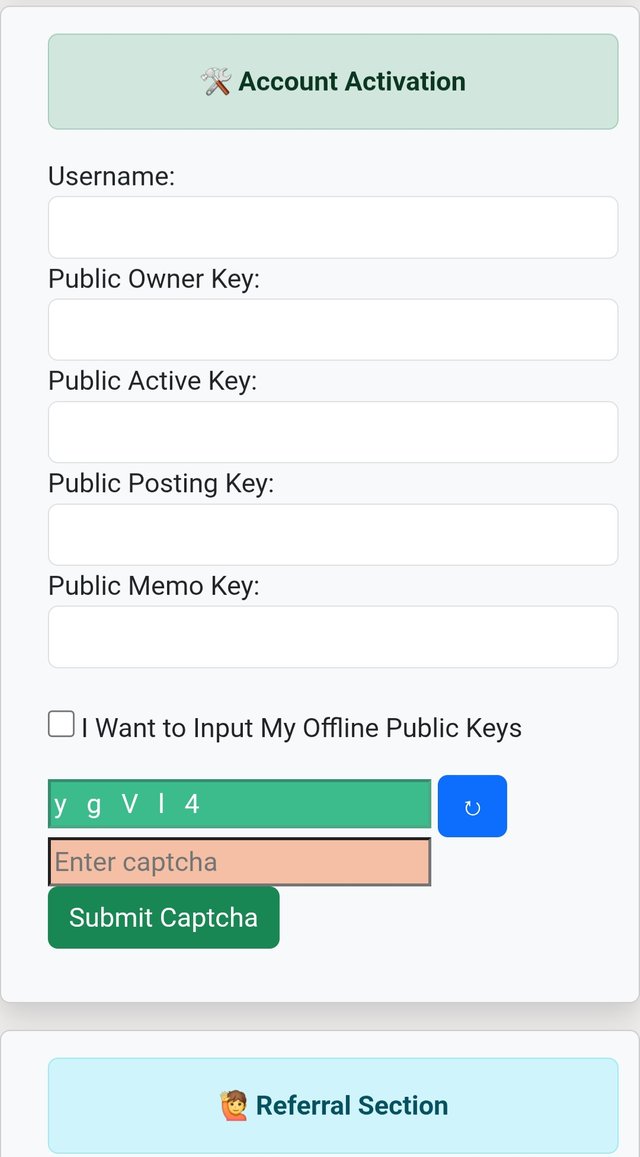Focus the Public Memo Key field
This screenshot has height=1157, width=640.
point(333,637)
